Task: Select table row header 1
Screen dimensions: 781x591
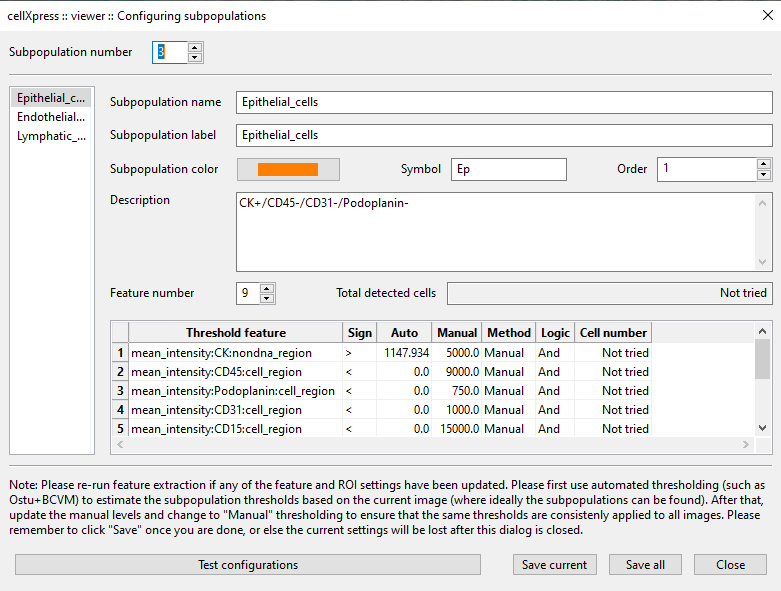Action: click(x=120, y=353)
